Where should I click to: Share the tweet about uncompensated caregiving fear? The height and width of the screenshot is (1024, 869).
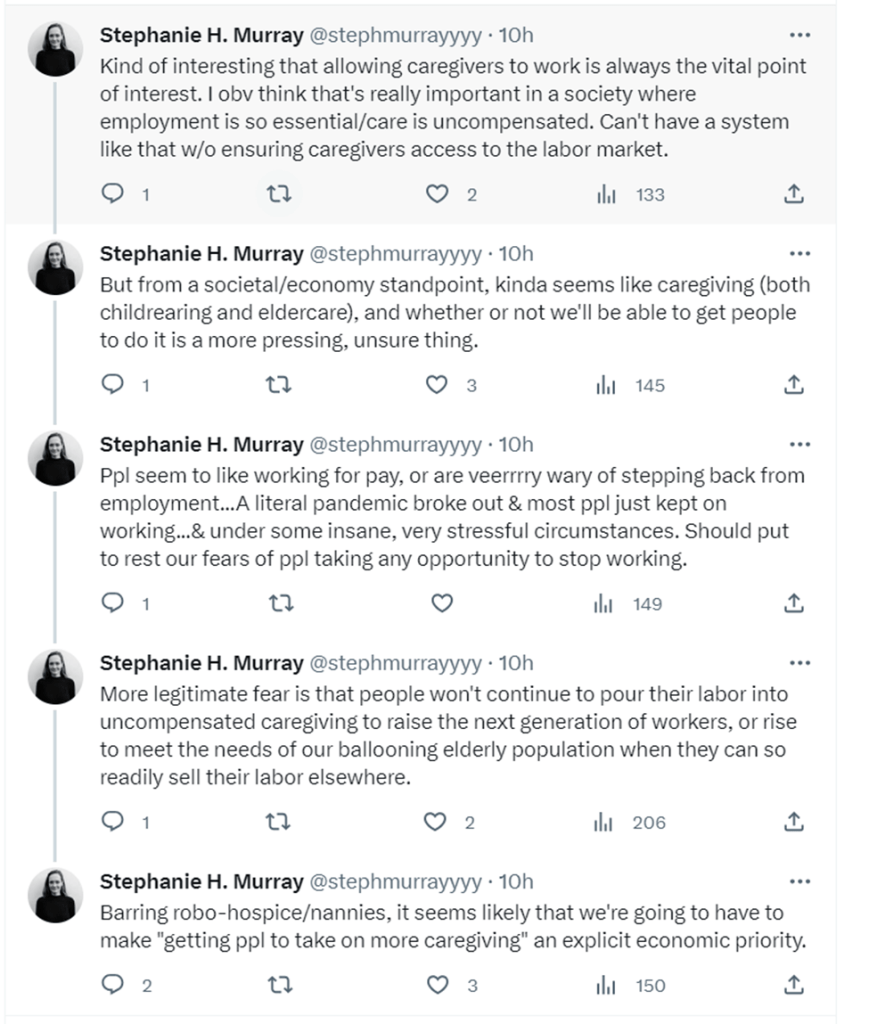click(x=793, y=822)
